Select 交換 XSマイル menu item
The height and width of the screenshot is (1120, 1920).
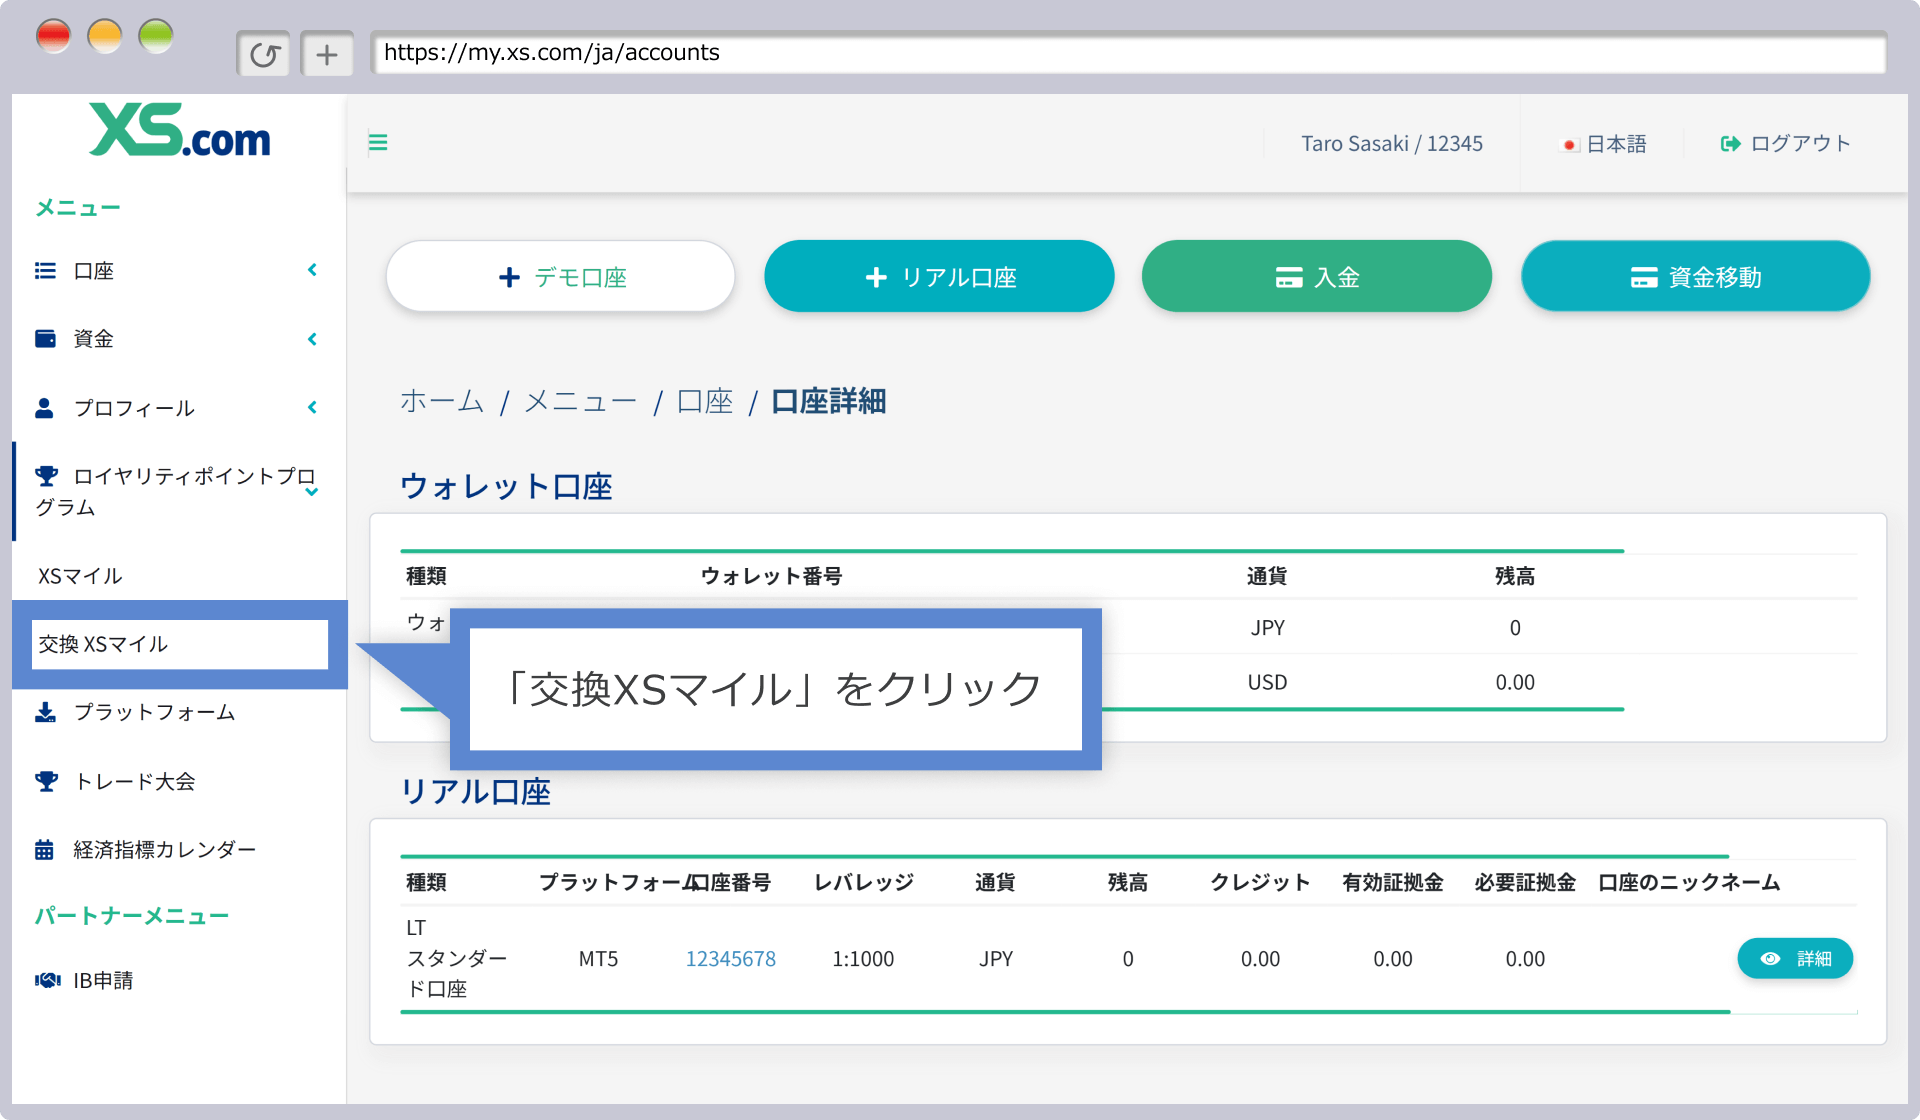click(180, 644)
